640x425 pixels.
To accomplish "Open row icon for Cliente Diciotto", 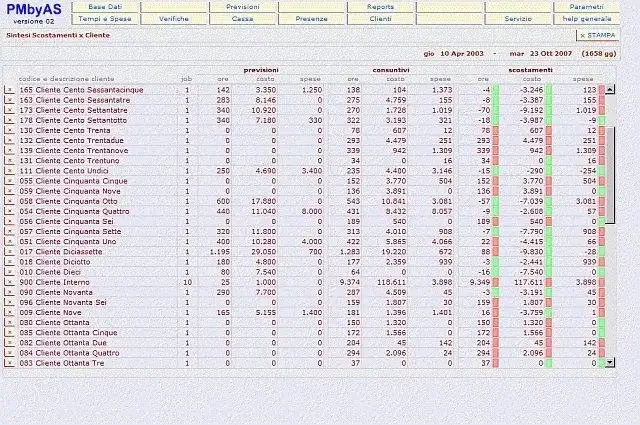I will 9,262.
